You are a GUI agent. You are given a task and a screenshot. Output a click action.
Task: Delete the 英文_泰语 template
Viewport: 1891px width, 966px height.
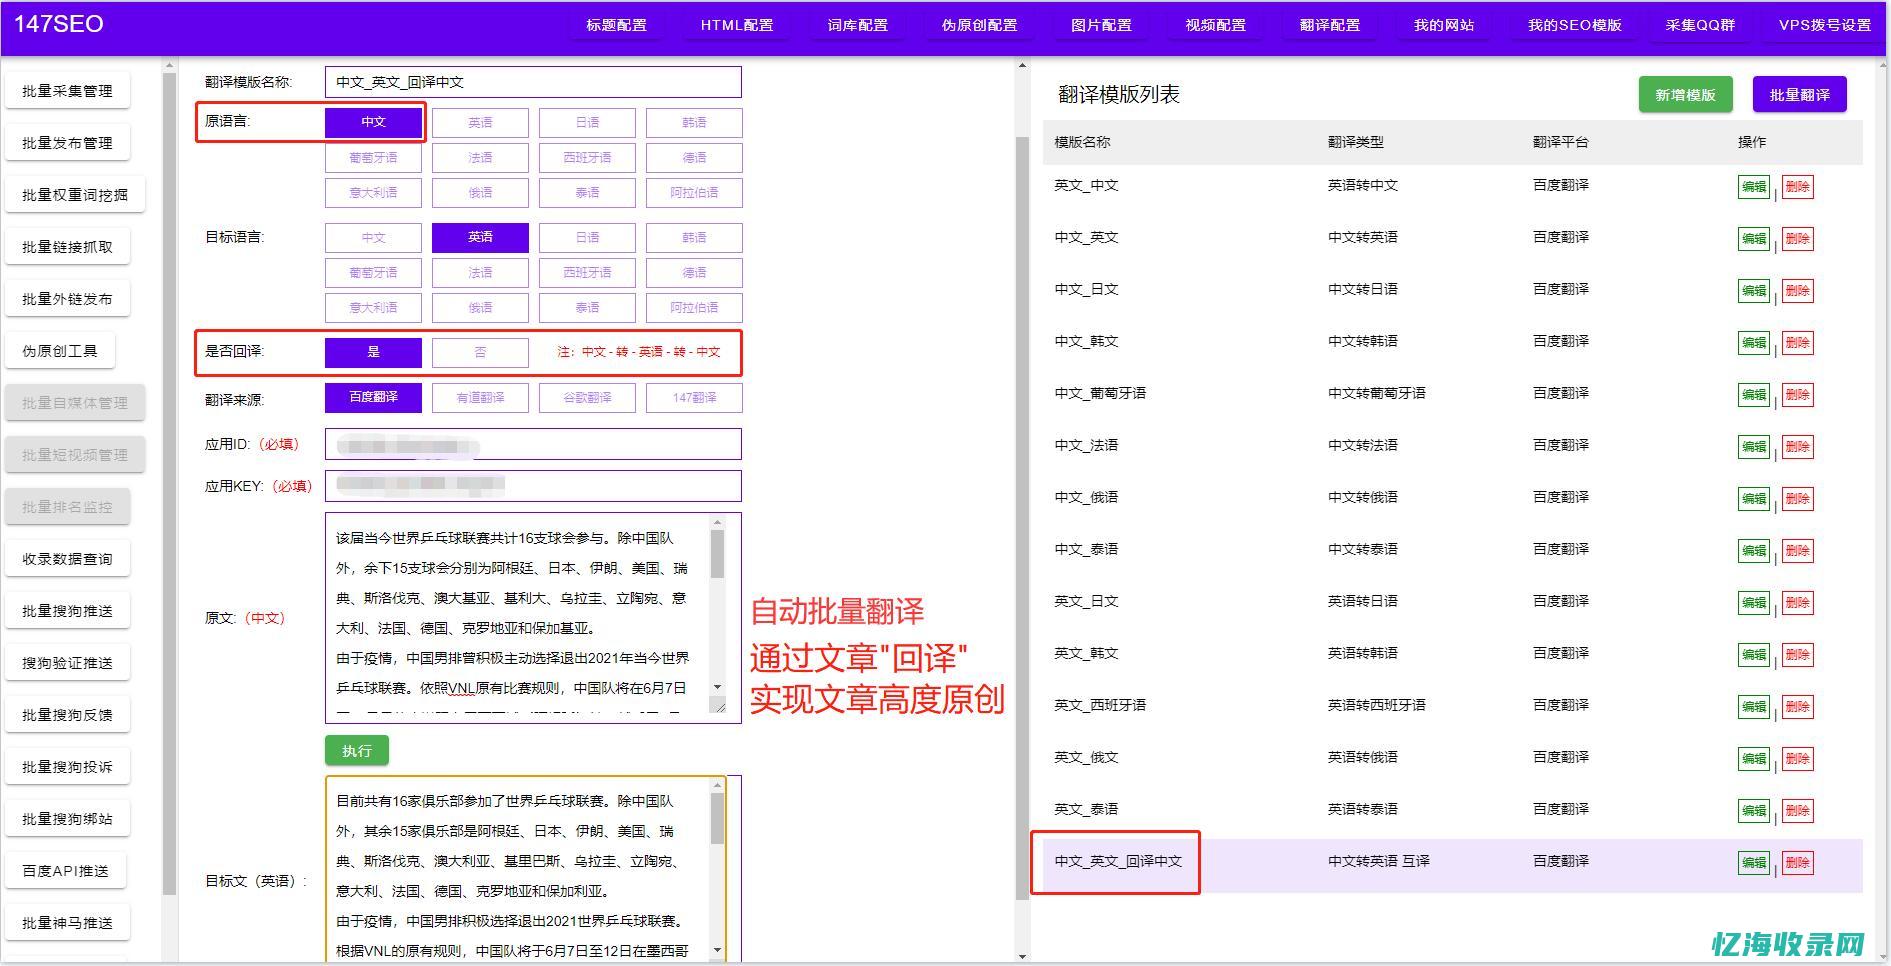coord(1799,810)
